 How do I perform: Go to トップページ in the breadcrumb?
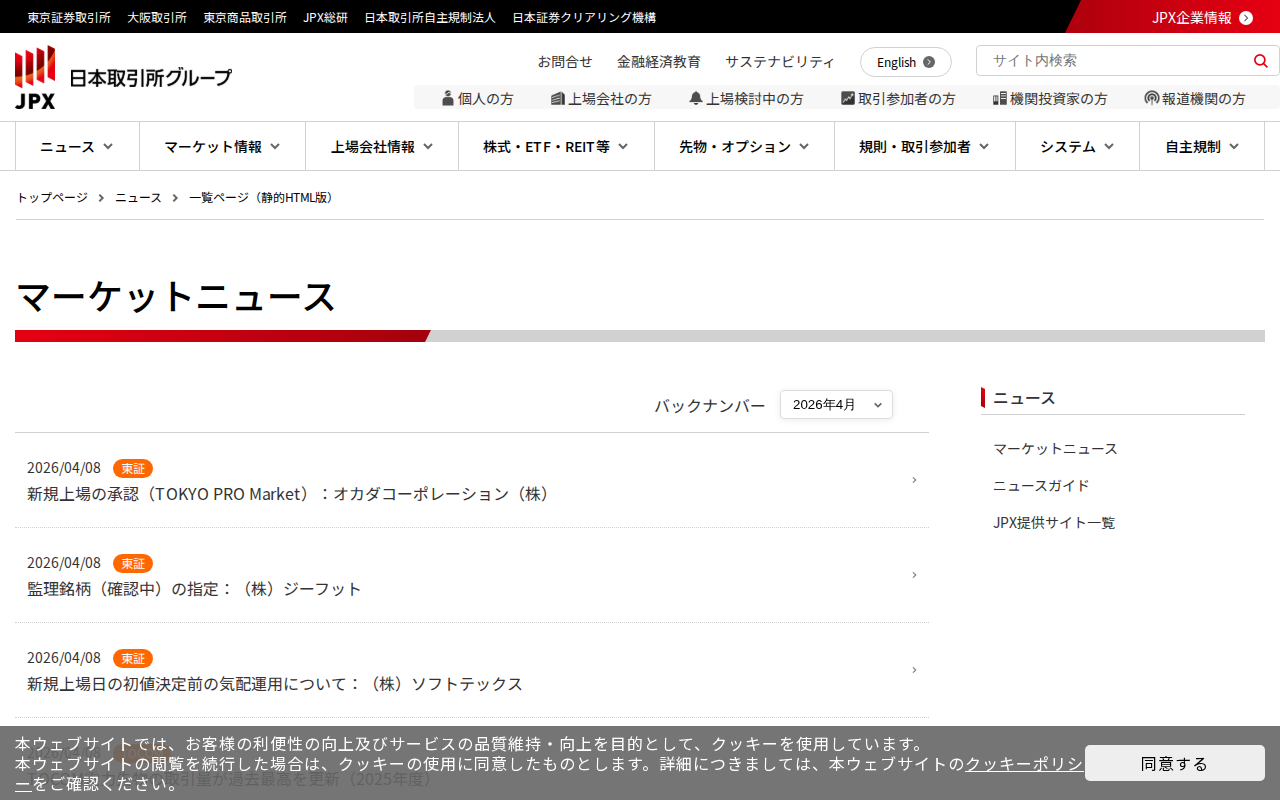click(52, 197)
